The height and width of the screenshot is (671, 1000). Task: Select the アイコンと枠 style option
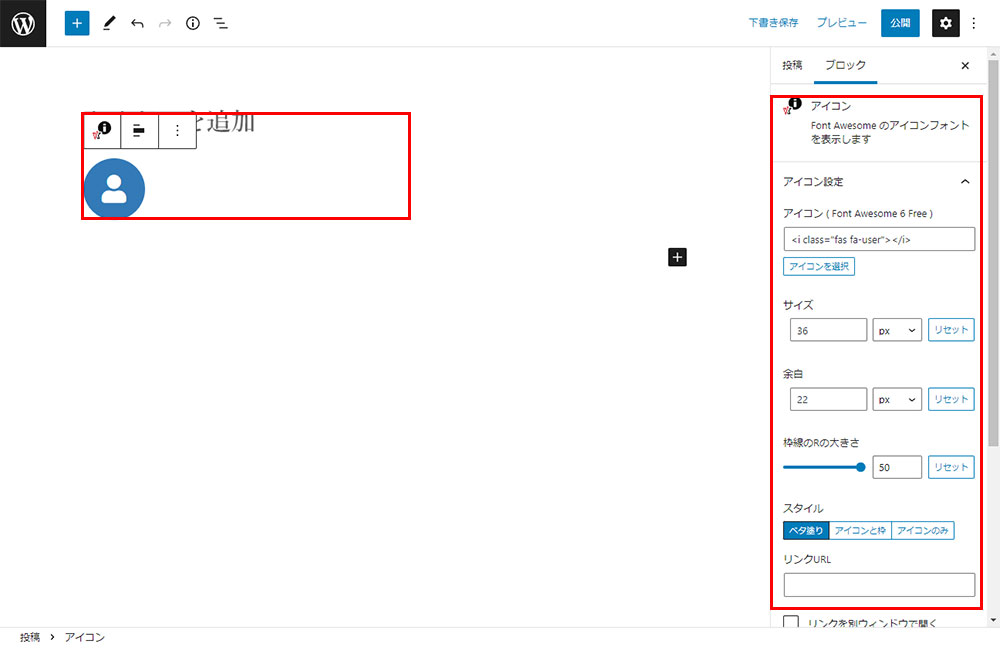pos(860,531)
